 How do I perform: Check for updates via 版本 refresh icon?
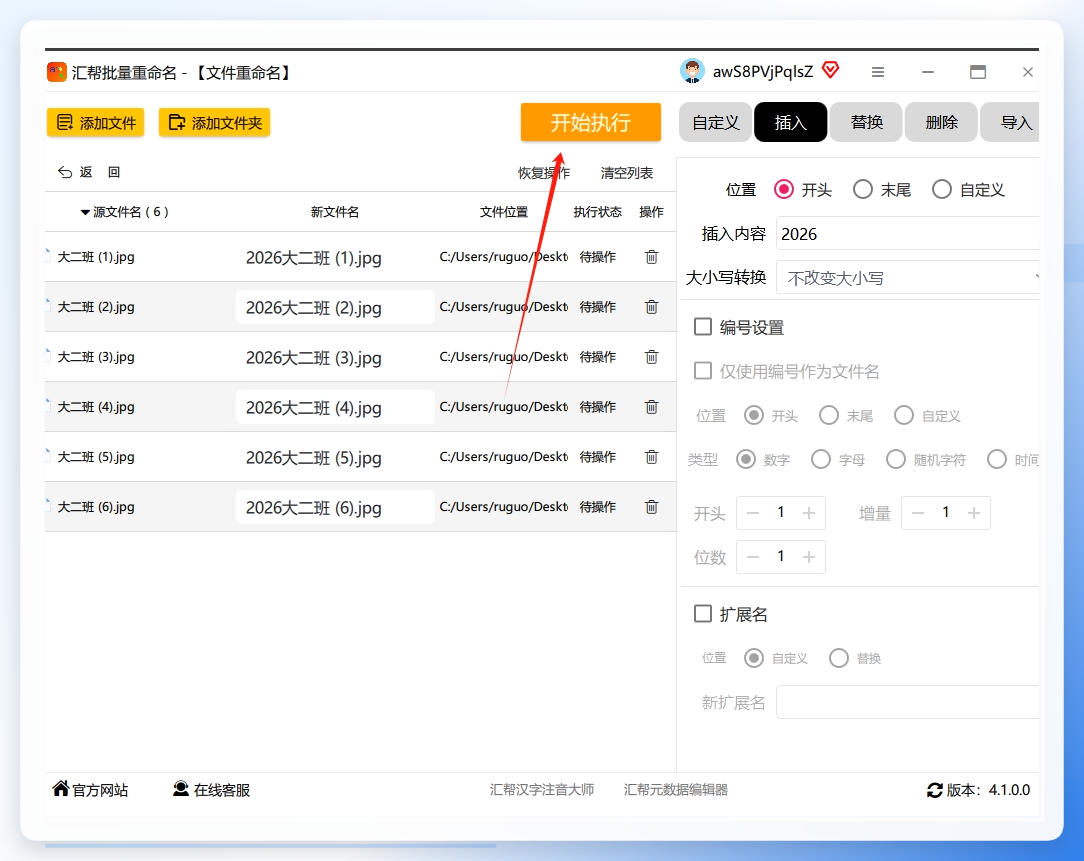tap(935, 790)
